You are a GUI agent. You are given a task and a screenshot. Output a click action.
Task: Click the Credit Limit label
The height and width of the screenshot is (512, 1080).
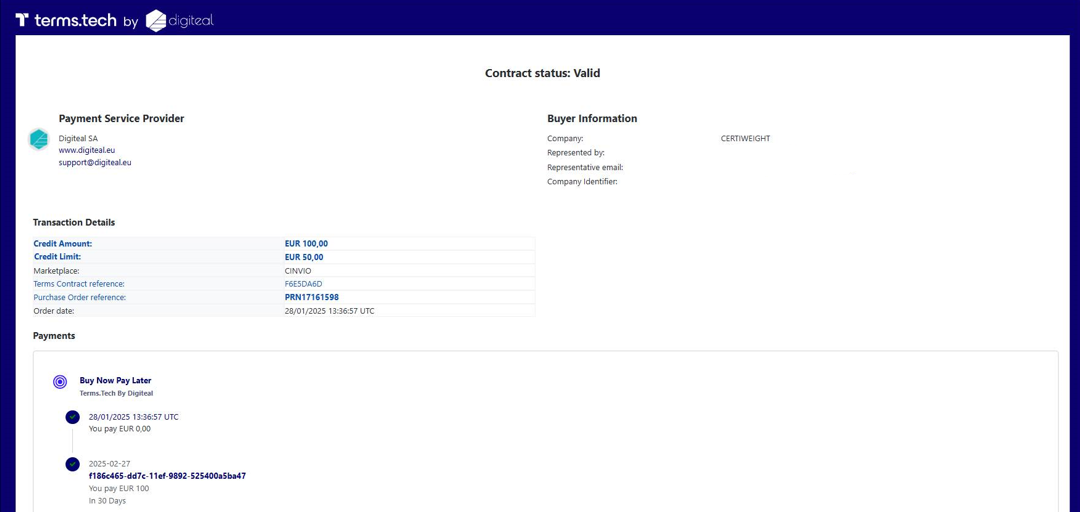pos(57,257)
